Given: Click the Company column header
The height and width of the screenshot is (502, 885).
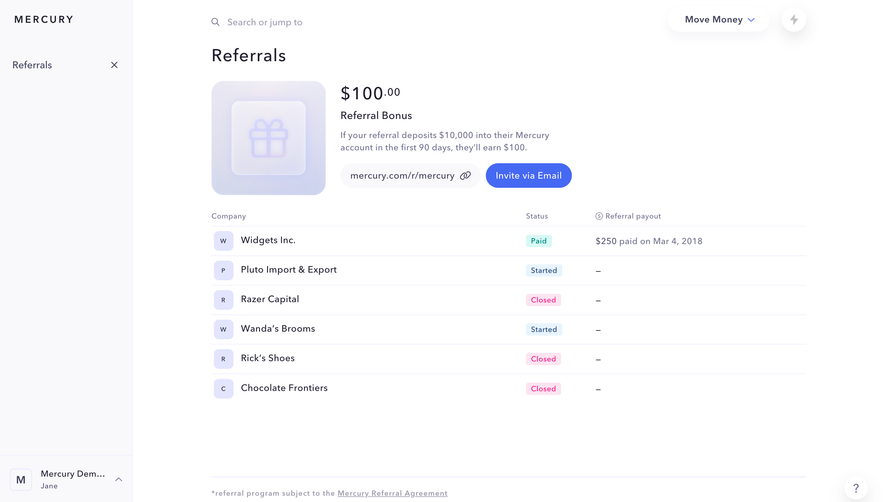Looking at the screenshot, I should point(229,216).
